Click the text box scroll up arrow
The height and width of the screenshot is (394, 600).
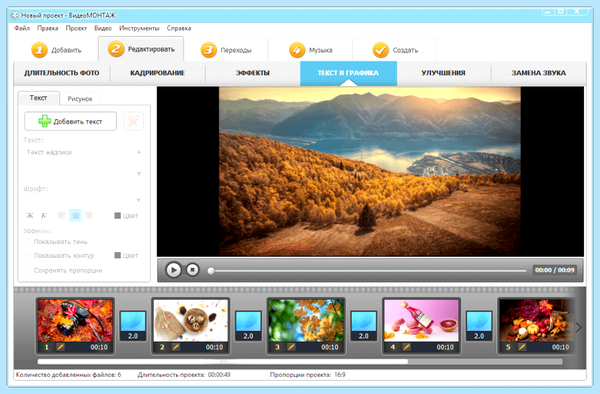(x=139, y=152)
